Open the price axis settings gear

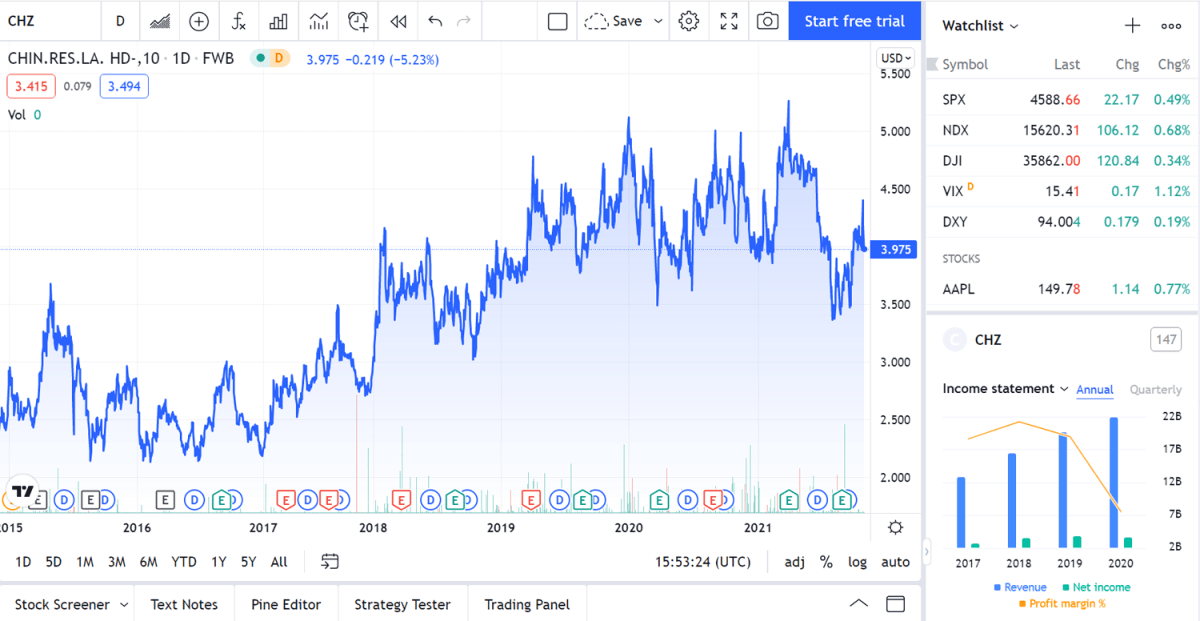895,527
